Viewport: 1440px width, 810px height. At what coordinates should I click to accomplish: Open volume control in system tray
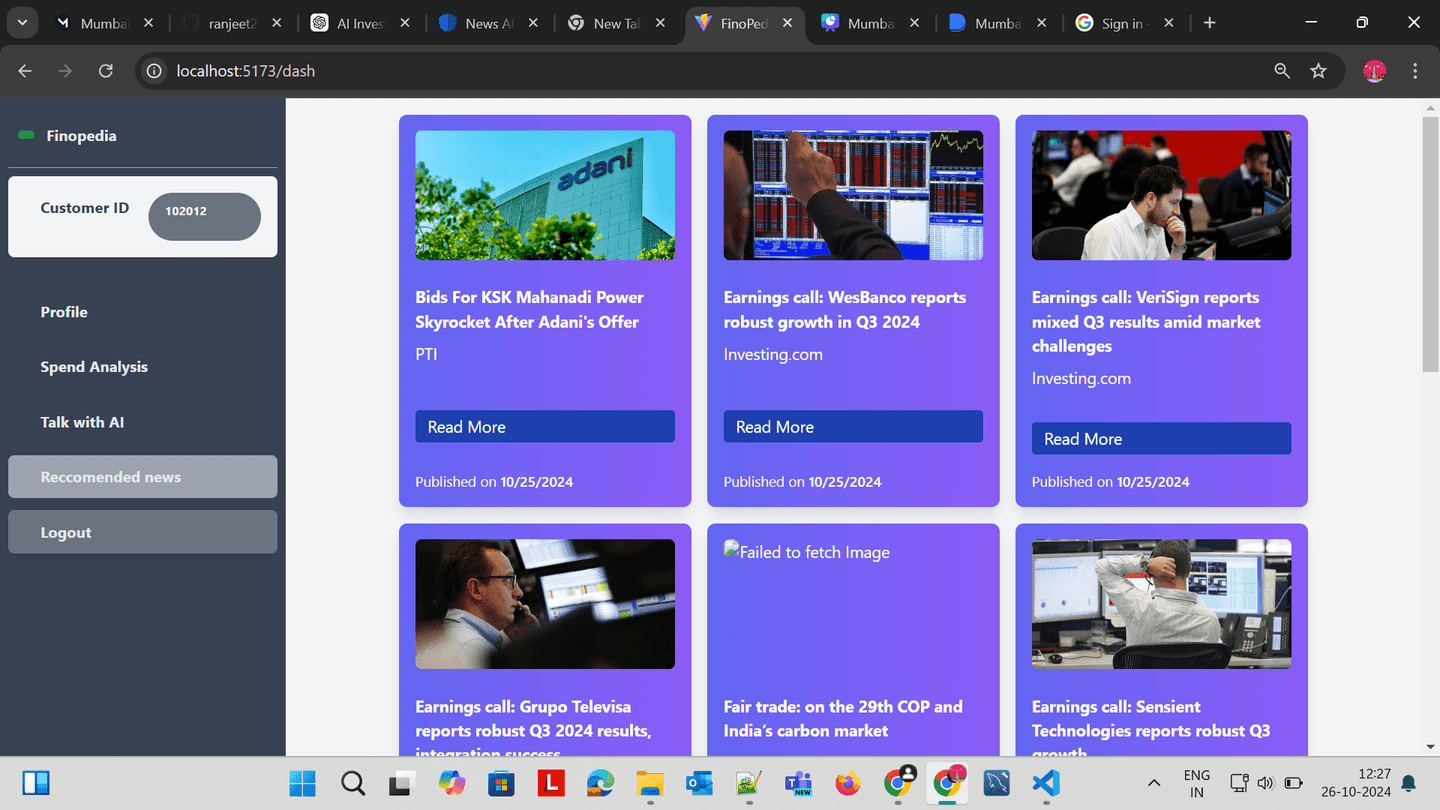[1265, 783]
